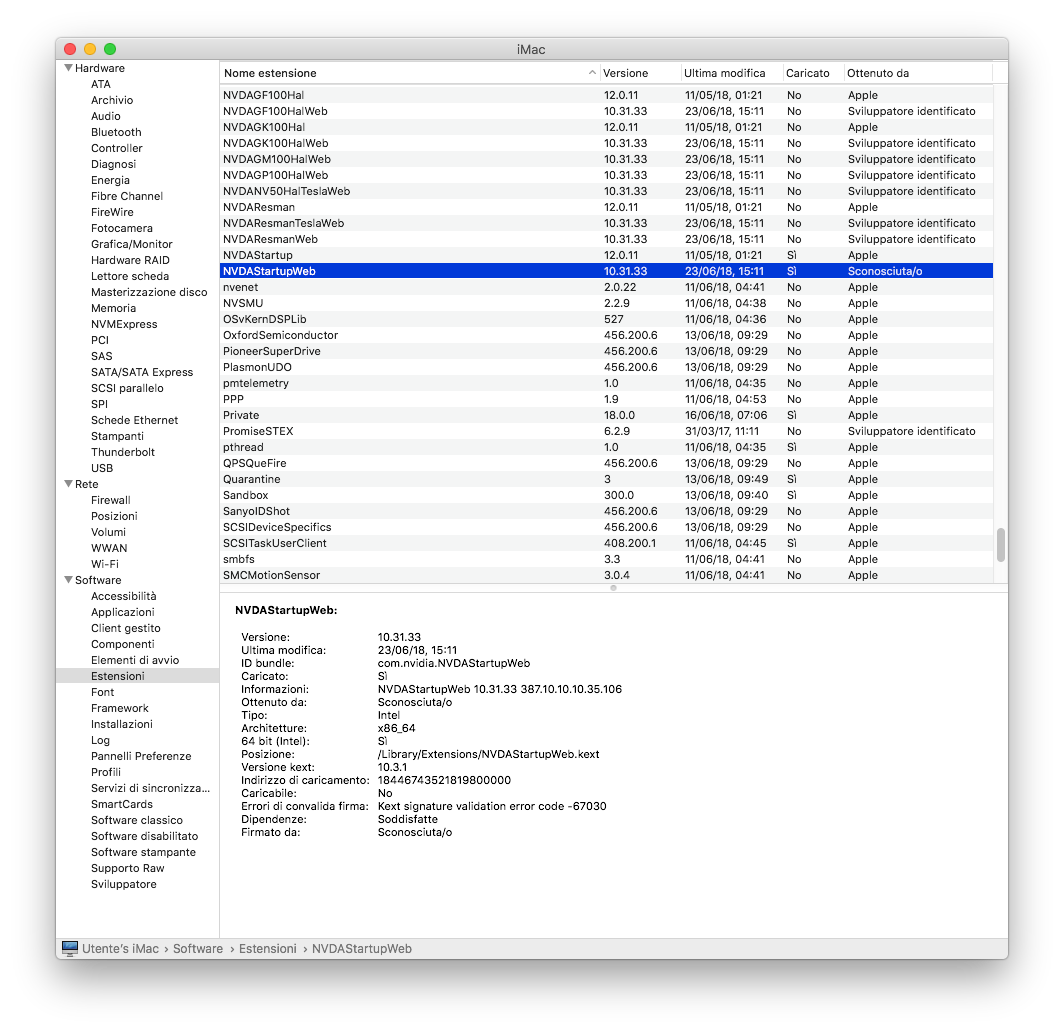Collapse the Hardware tree section
1064x1033 pixels.
pyautogui.click(x=69, y=68)
